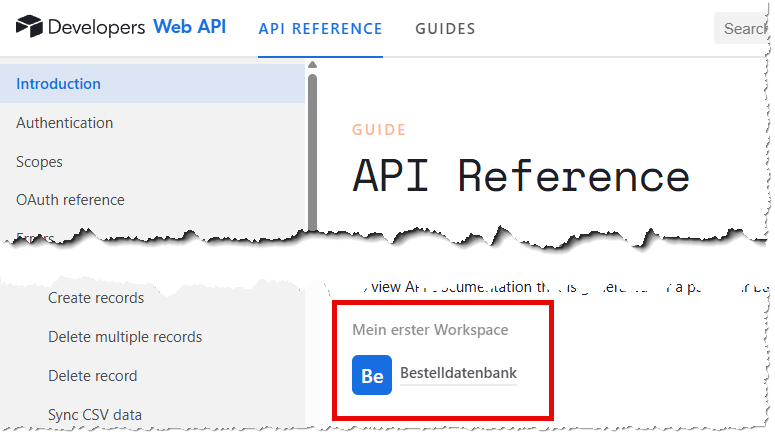Click the 'Web API' header link
The image size is (775, 436).
point(189,27)
